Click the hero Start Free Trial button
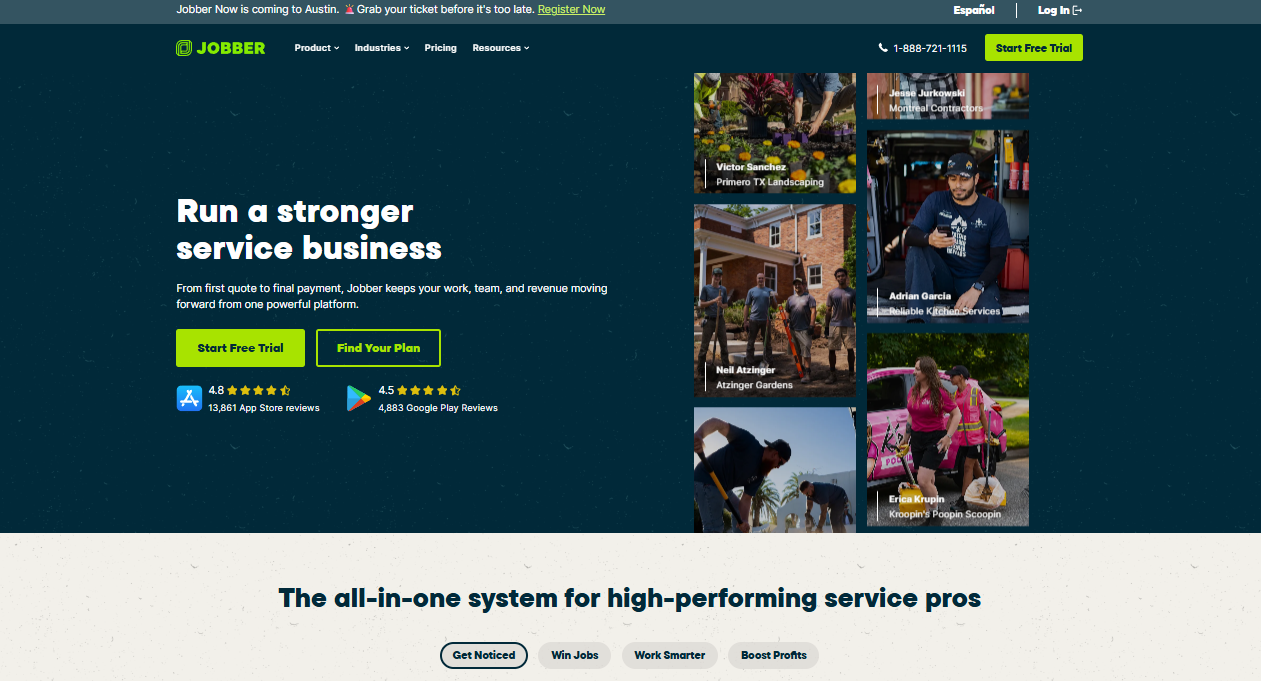Viewport: 1261px width, 681px height. [240, 348]
